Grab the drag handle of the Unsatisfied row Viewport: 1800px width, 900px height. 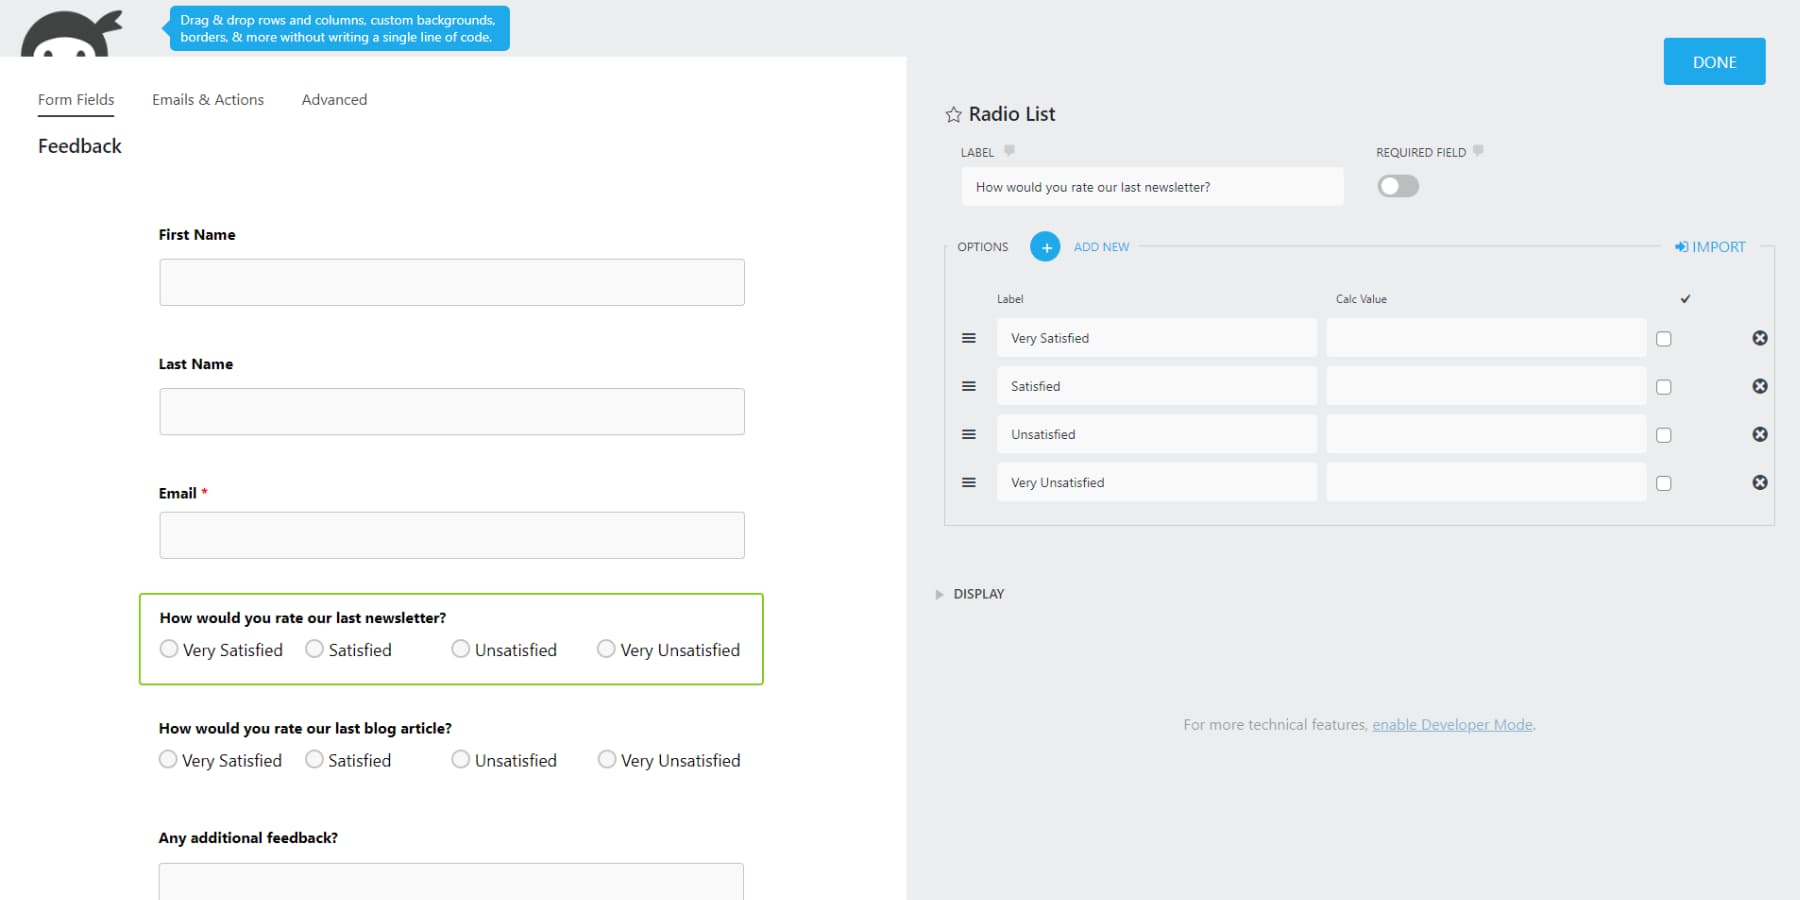click(x=968, y=434)
